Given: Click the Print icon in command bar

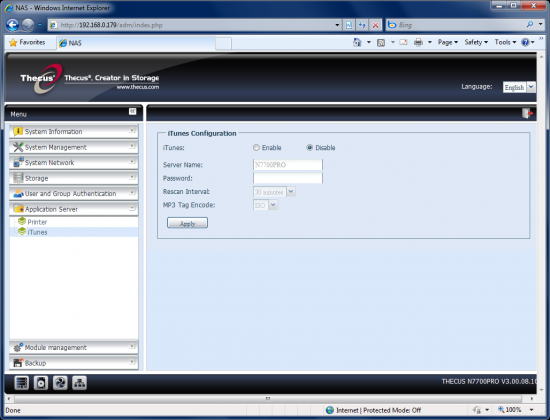Looking at the screenshot, I should pyautogui.click(x=418, y=42).
